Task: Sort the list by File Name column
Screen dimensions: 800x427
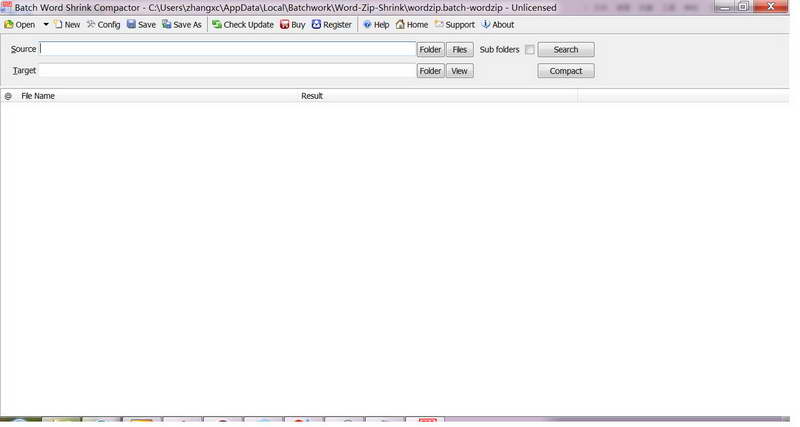Action: coord(38,96)
